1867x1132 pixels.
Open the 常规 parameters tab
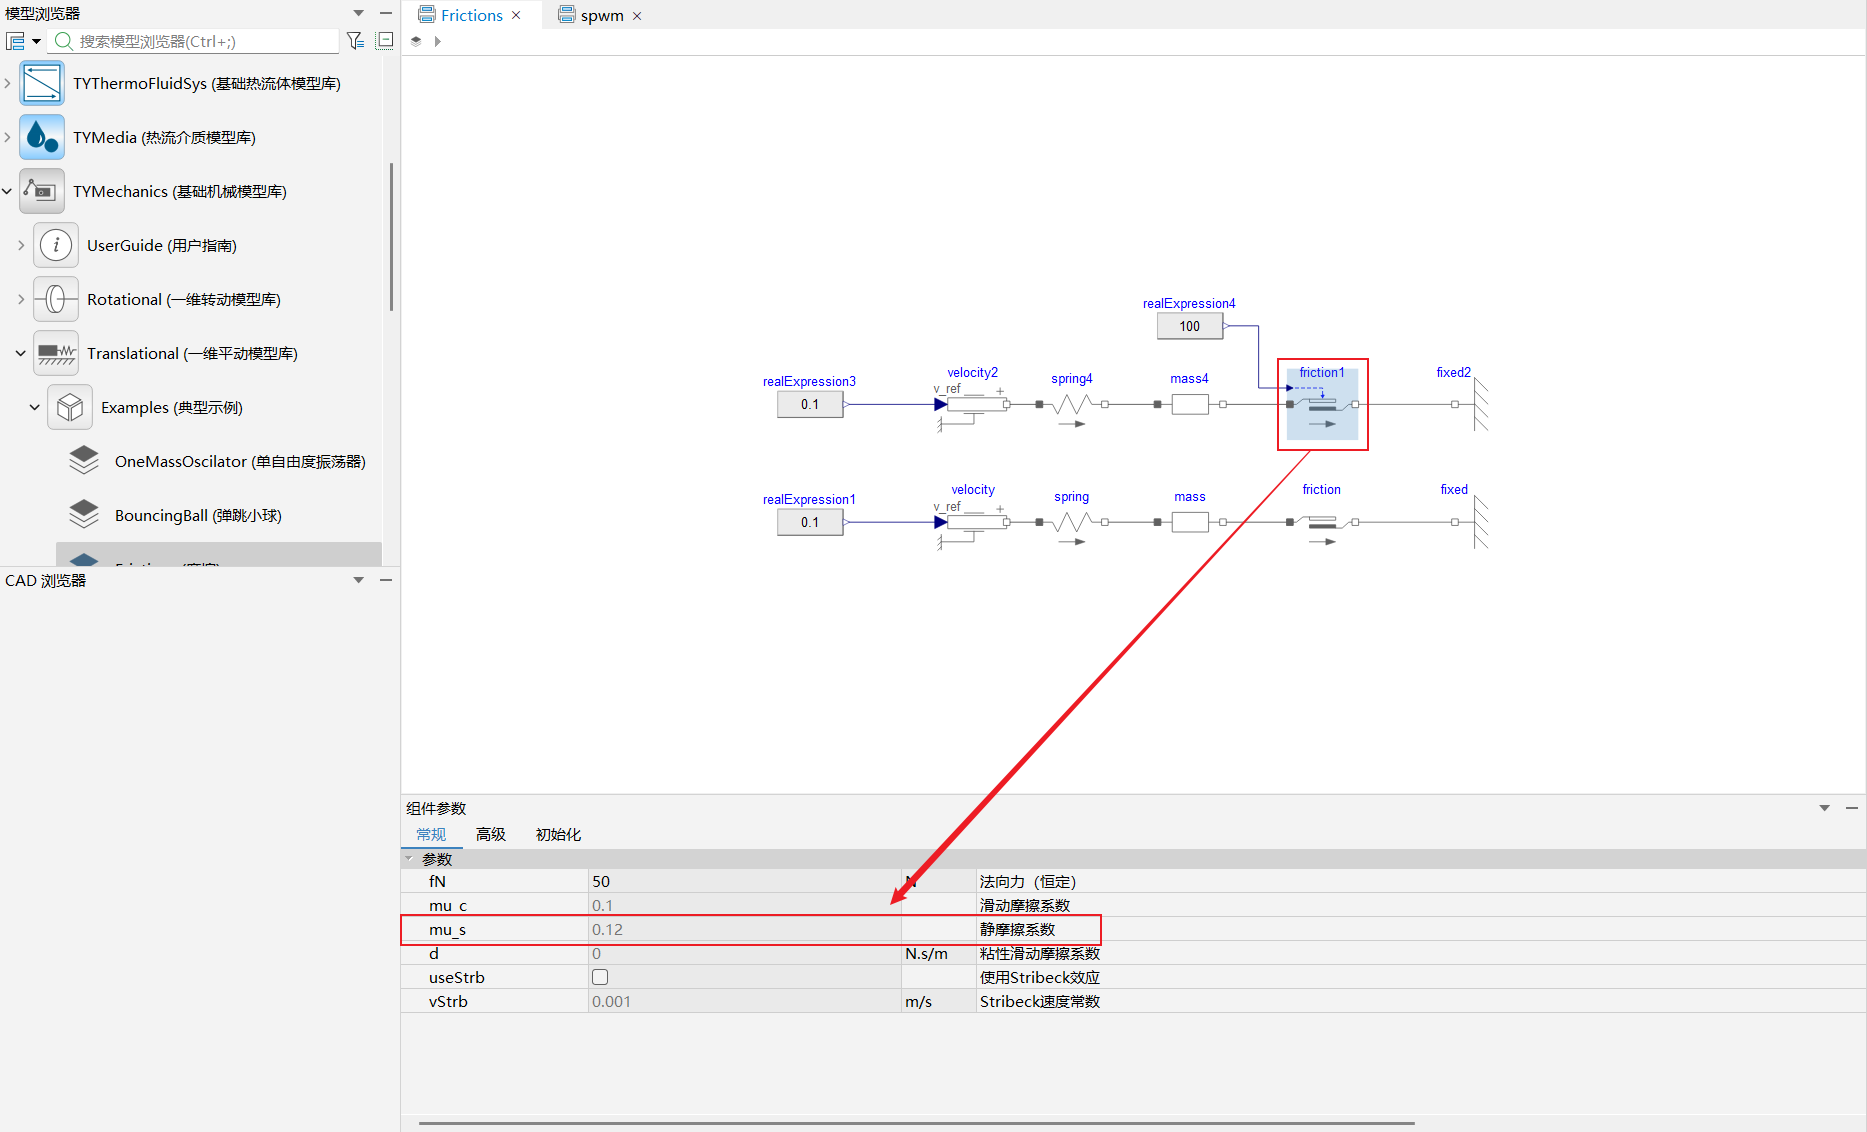pos(431,834)
